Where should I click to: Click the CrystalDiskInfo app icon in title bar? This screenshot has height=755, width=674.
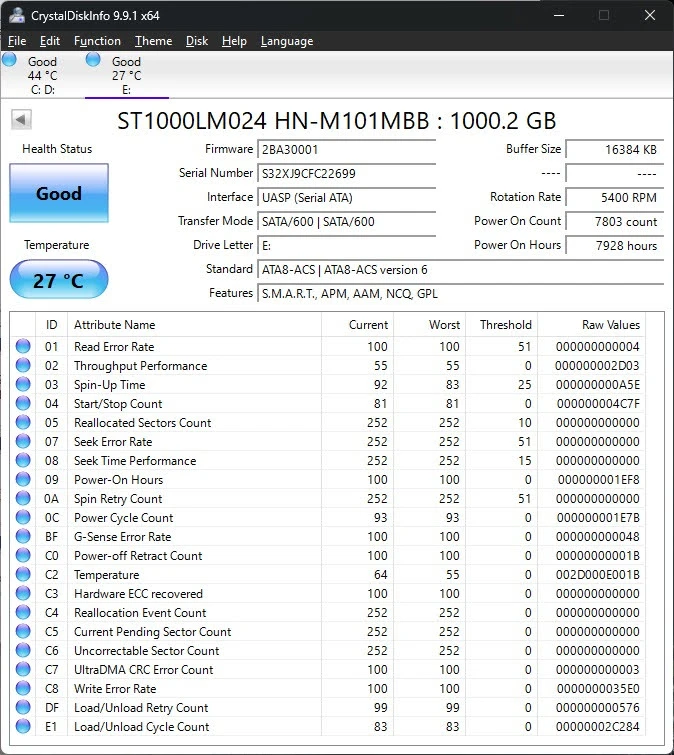point(17,15)
